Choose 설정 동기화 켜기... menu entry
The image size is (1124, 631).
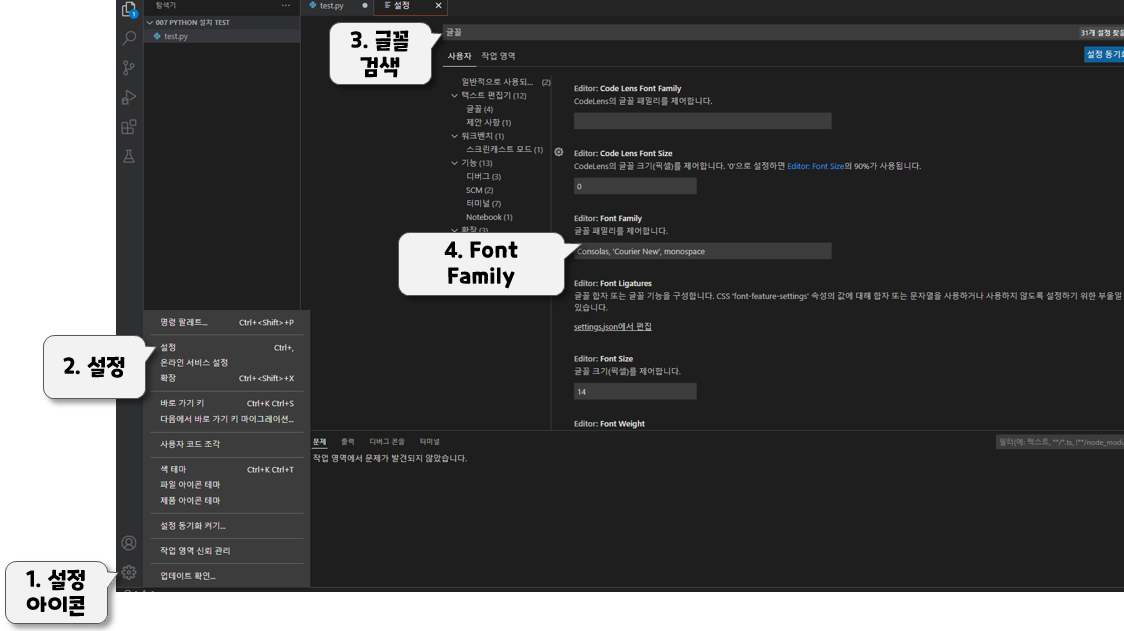(x=227, y=526)
